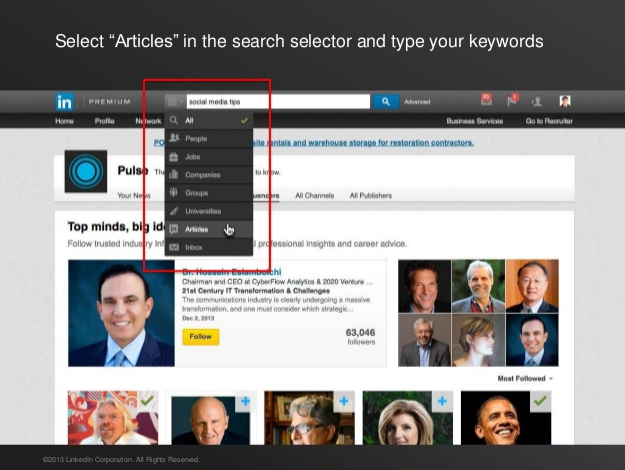This screenshot has width=625, height=470.
Task: Open the search category selector dropdown
Action: point(175,102)
